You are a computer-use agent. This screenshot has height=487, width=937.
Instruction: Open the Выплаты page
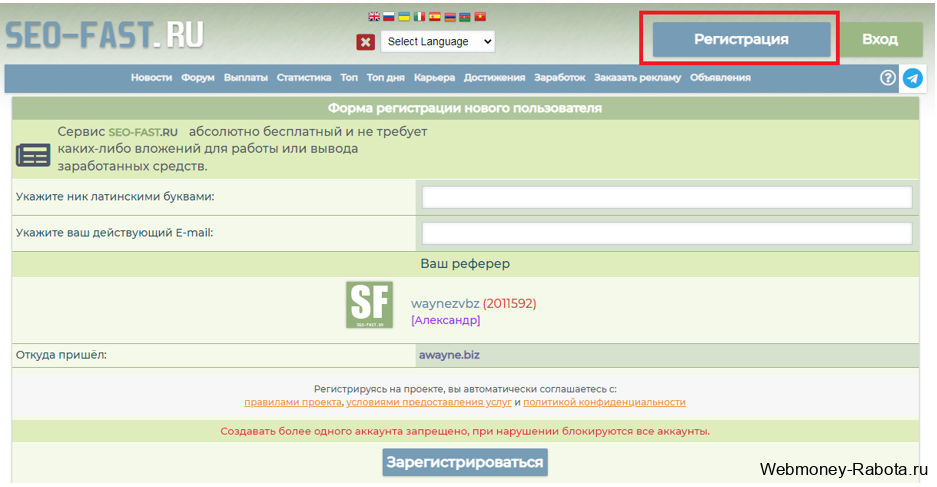(246, 78)
